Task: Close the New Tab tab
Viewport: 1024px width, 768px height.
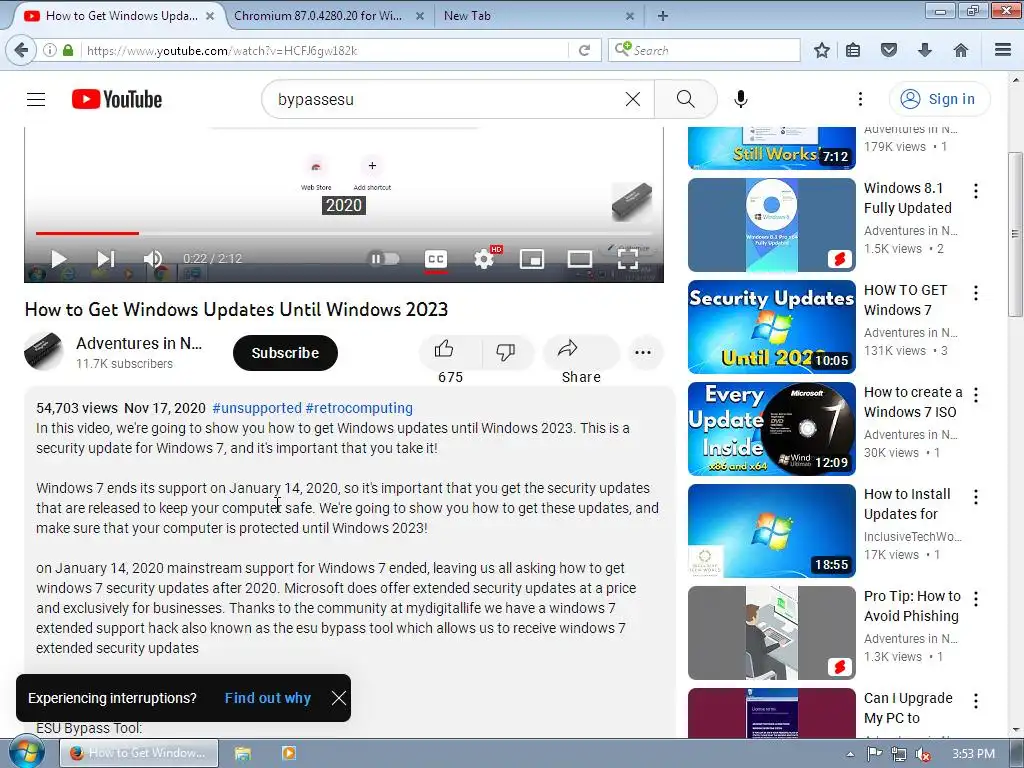Action: click(630, 16)
